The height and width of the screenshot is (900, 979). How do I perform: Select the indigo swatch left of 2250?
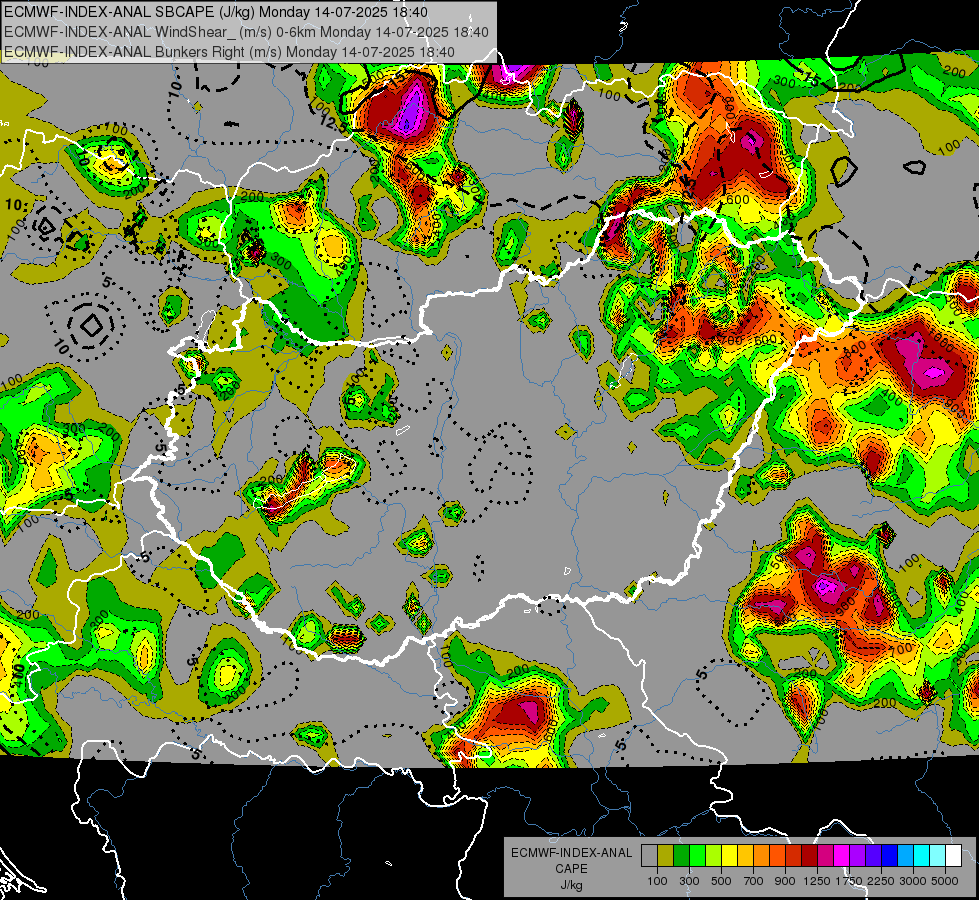click(873, 856)
